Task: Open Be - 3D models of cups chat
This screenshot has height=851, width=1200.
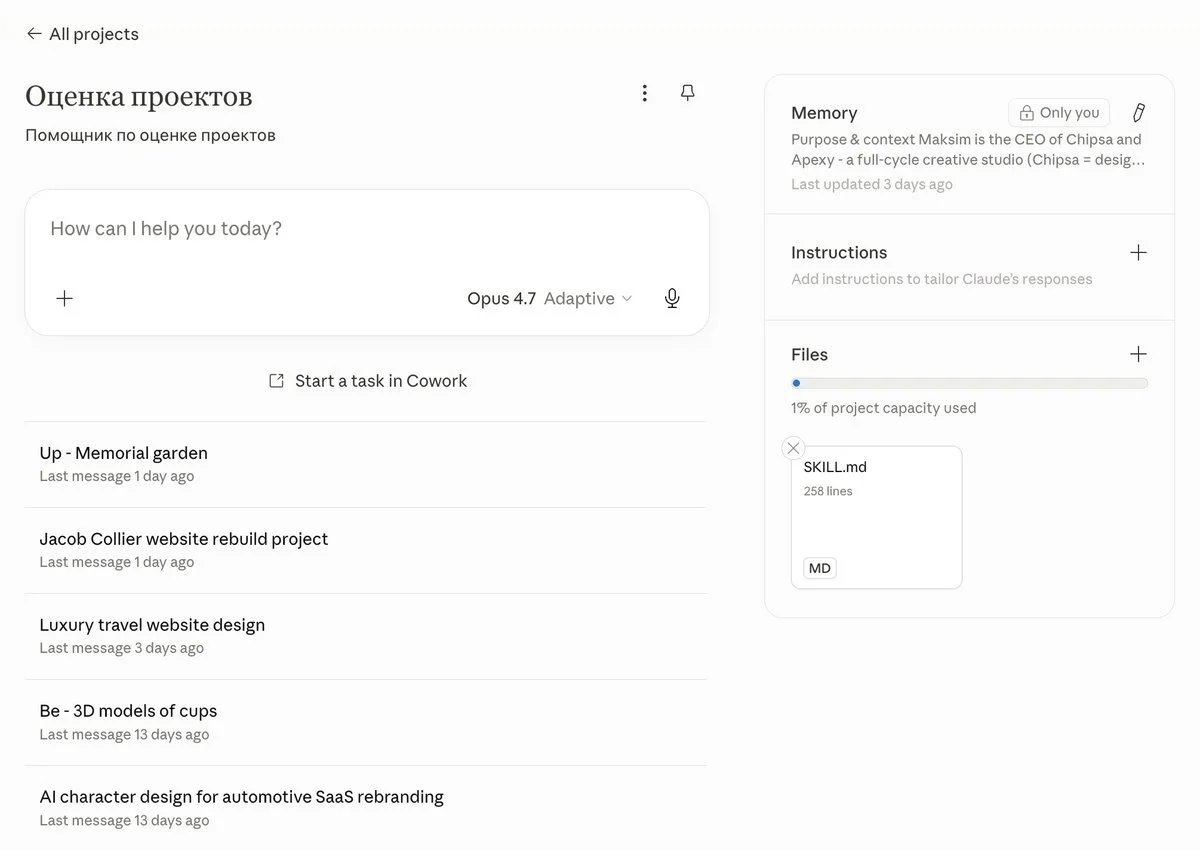Action: (x=128, y=711)
